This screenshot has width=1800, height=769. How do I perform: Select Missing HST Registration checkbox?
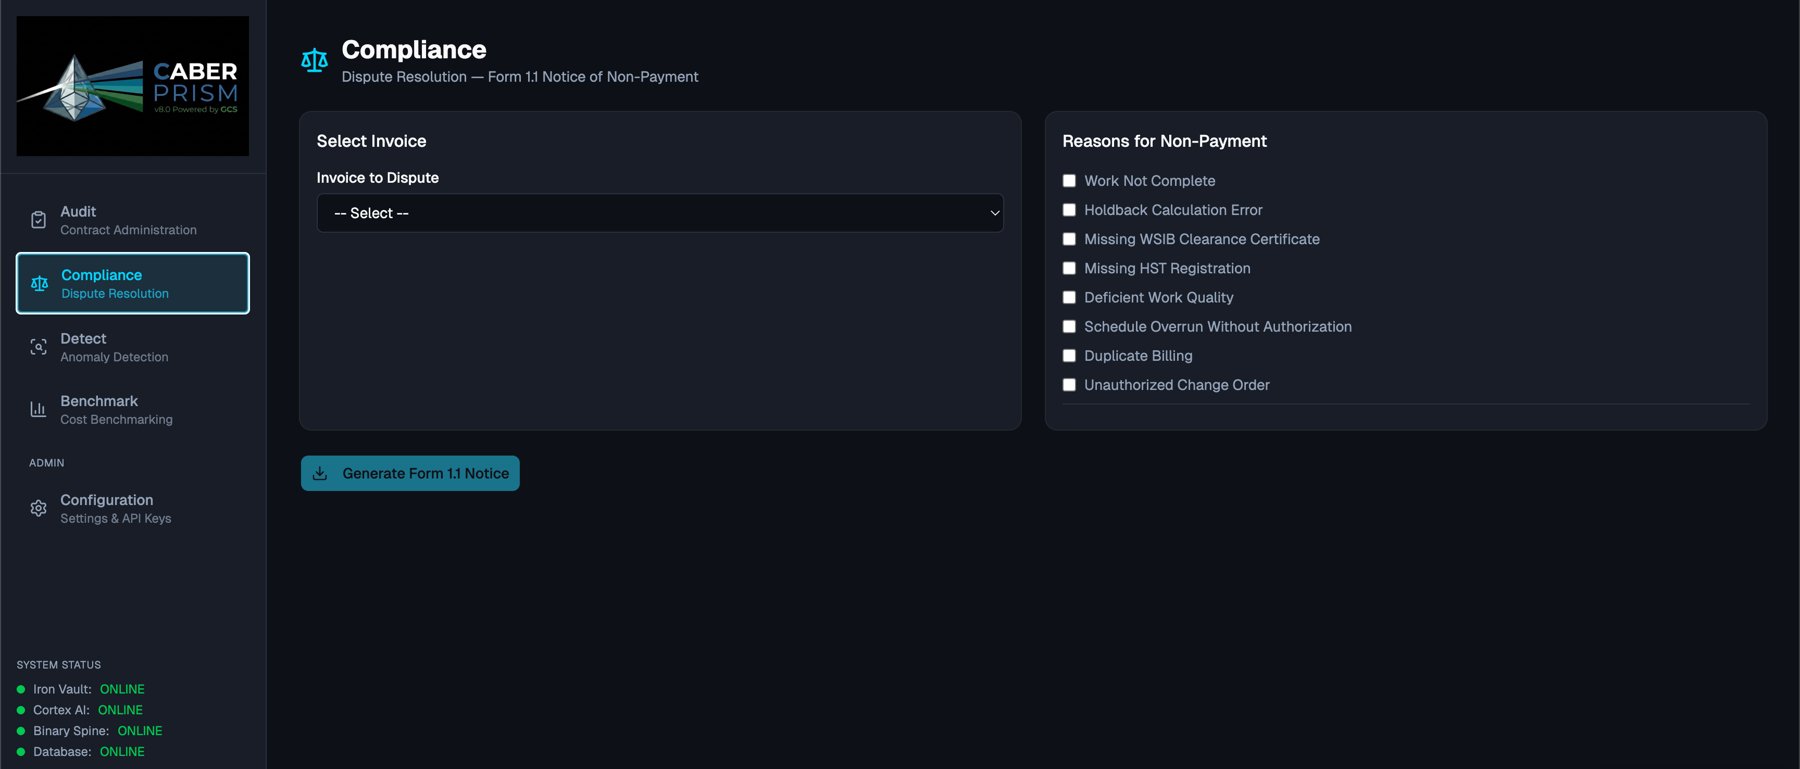coord(1069,268)
